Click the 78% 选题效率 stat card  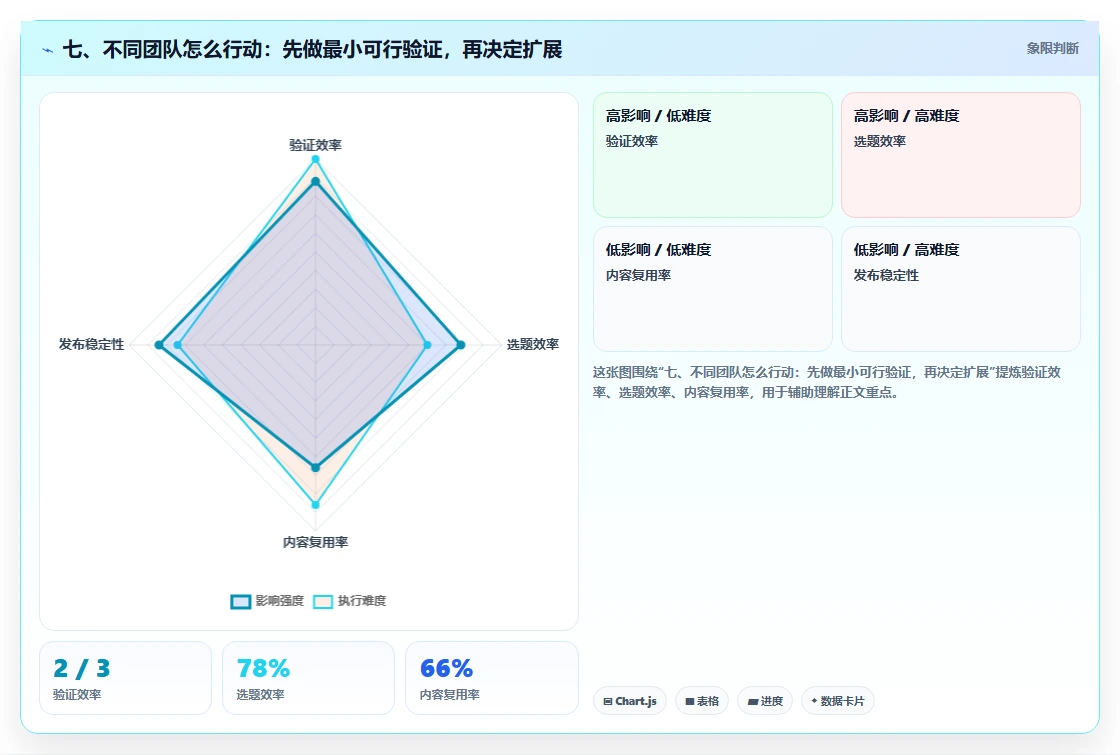pos(309,678)
